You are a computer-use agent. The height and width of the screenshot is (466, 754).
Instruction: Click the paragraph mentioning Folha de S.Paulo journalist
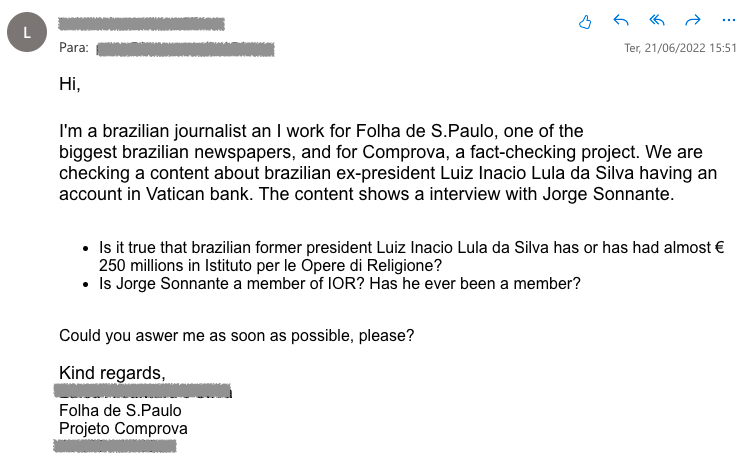pos(388,163)
